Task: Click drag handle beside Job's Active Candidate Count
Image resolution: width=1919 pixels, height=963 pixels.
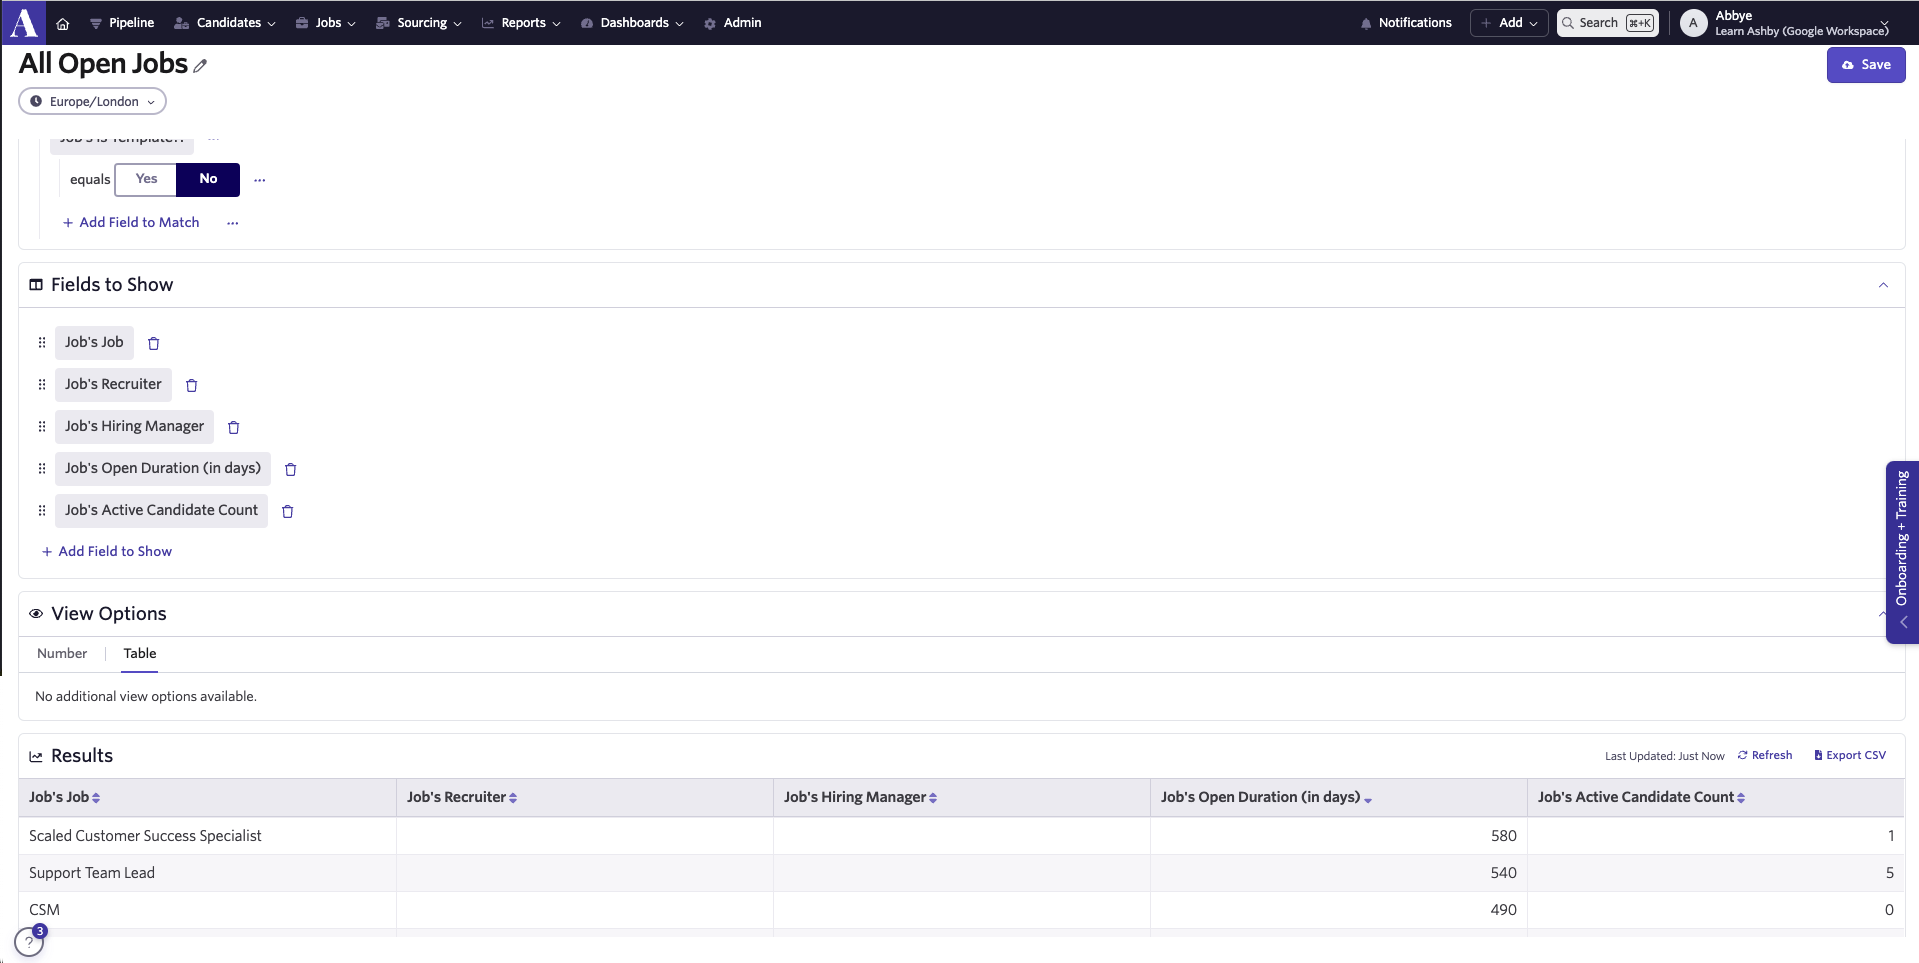Action: [x=42, y=510]
